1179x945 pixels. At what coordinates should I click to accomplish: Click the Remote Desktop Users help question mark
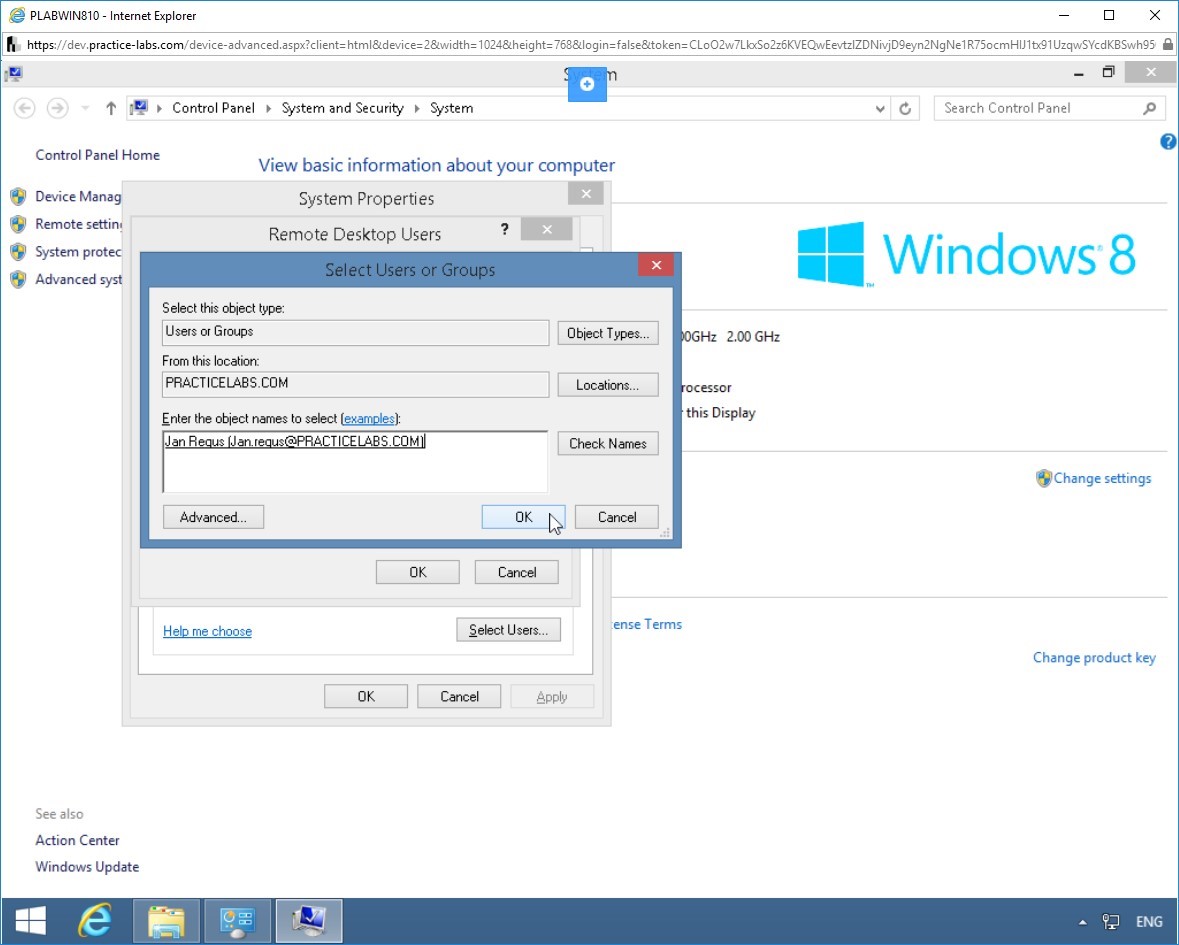tap(505, 229)
